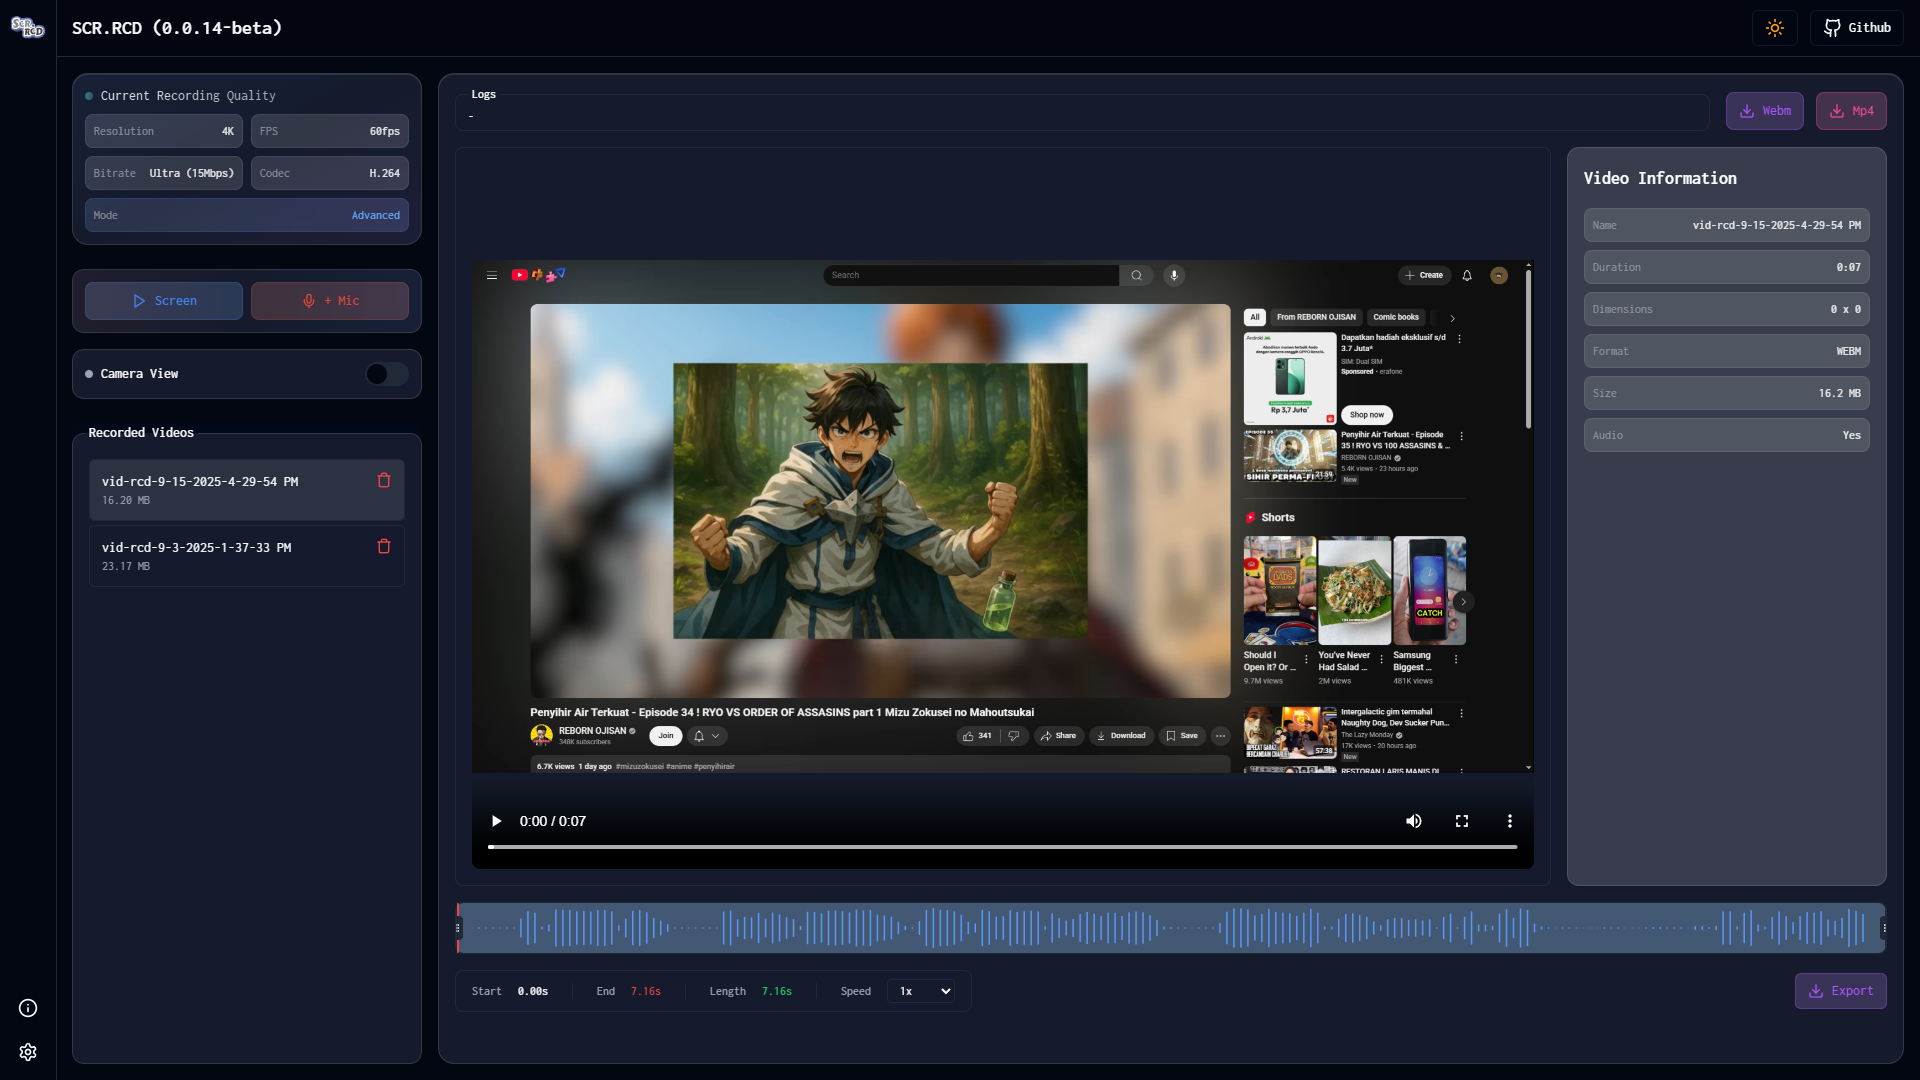Open the video player options menu
1920x1080 pixels.
coord(1509,821)
